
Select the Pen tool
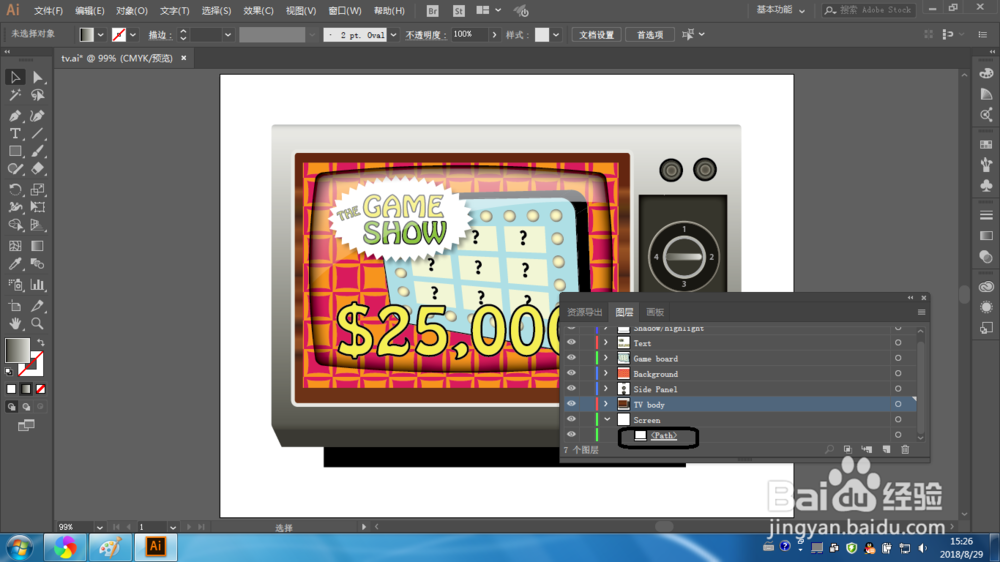point(15,115)
